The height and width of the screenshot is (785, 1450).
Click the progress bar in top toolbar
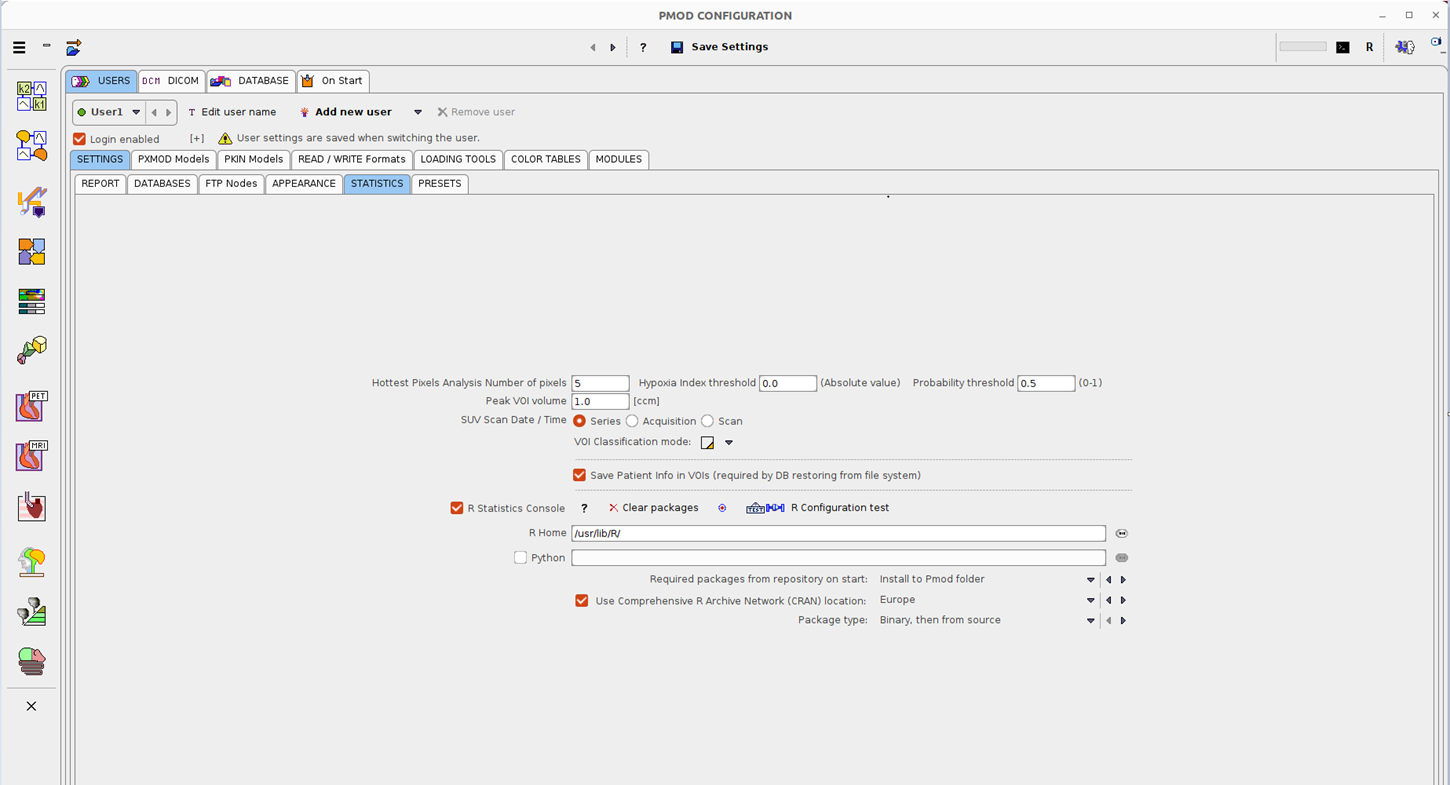pyautogui.click(x=1303, y=47)
